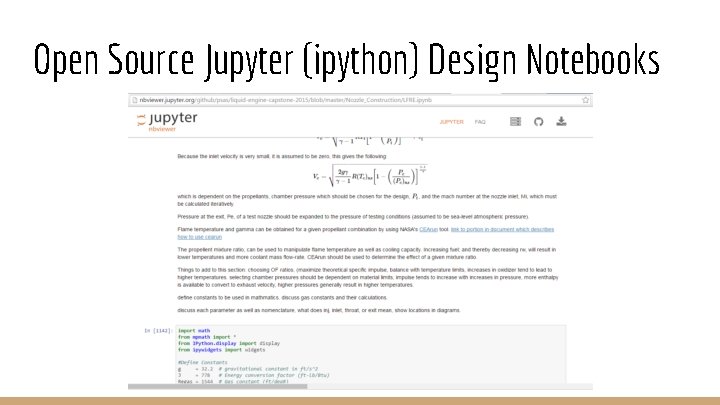Click 'from mpmath import *' code line
720x405 pixels.
pos(207,337)
